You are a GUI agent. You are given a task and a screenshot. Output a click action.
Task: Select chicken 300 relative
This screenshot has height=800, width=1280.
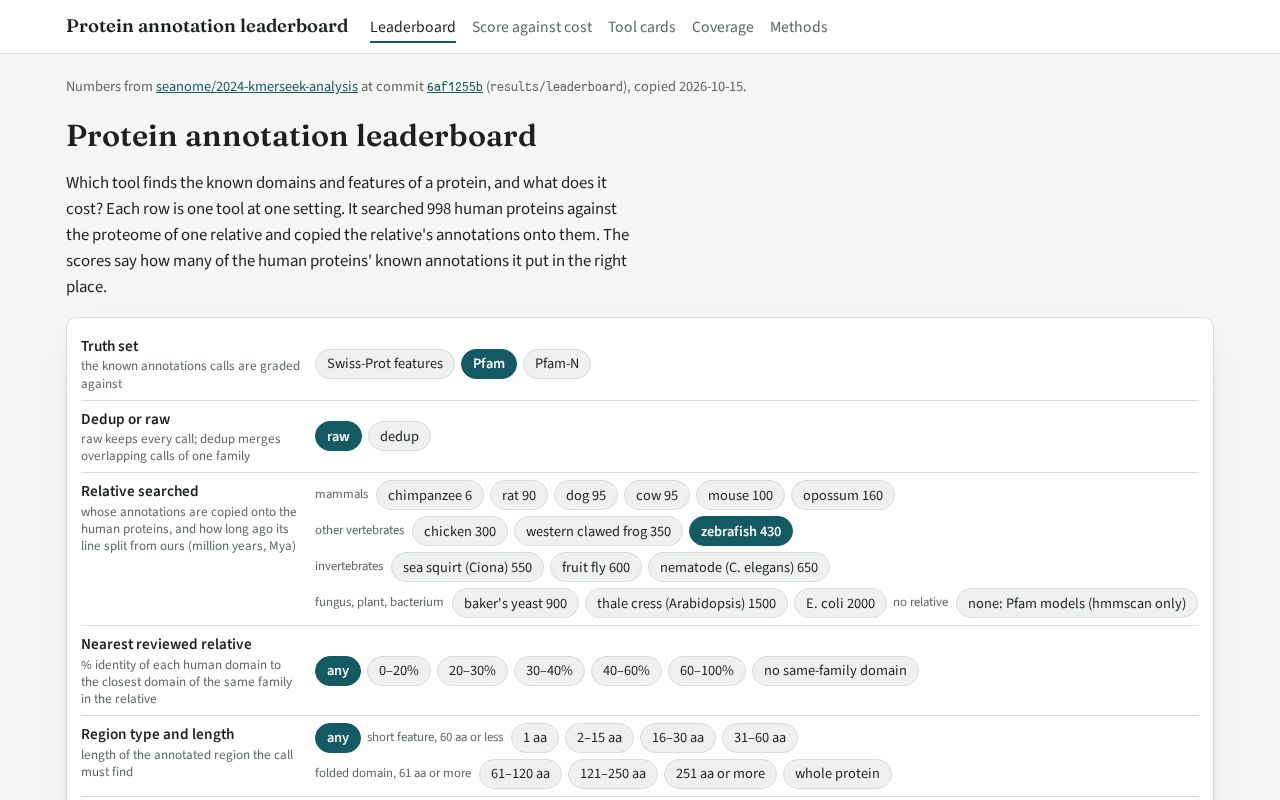point(460,531)
